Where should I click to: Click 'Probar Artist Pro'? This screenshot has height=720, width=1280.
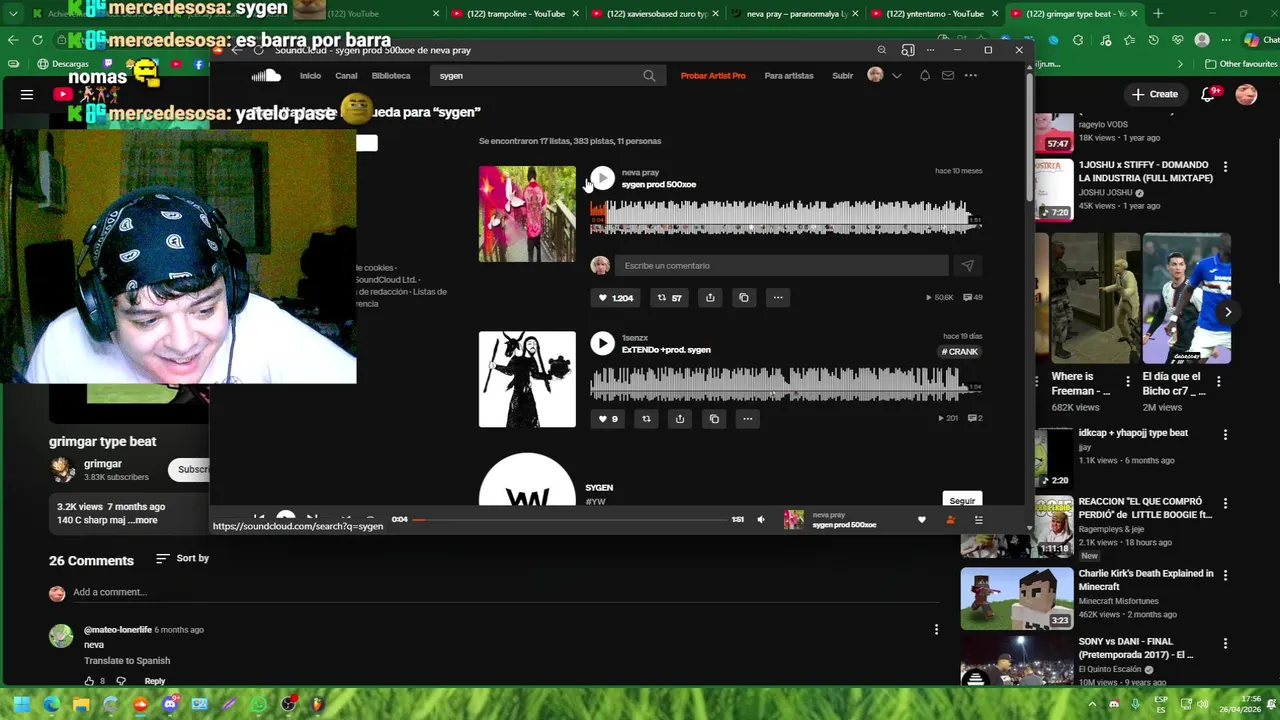click(713, 76)
